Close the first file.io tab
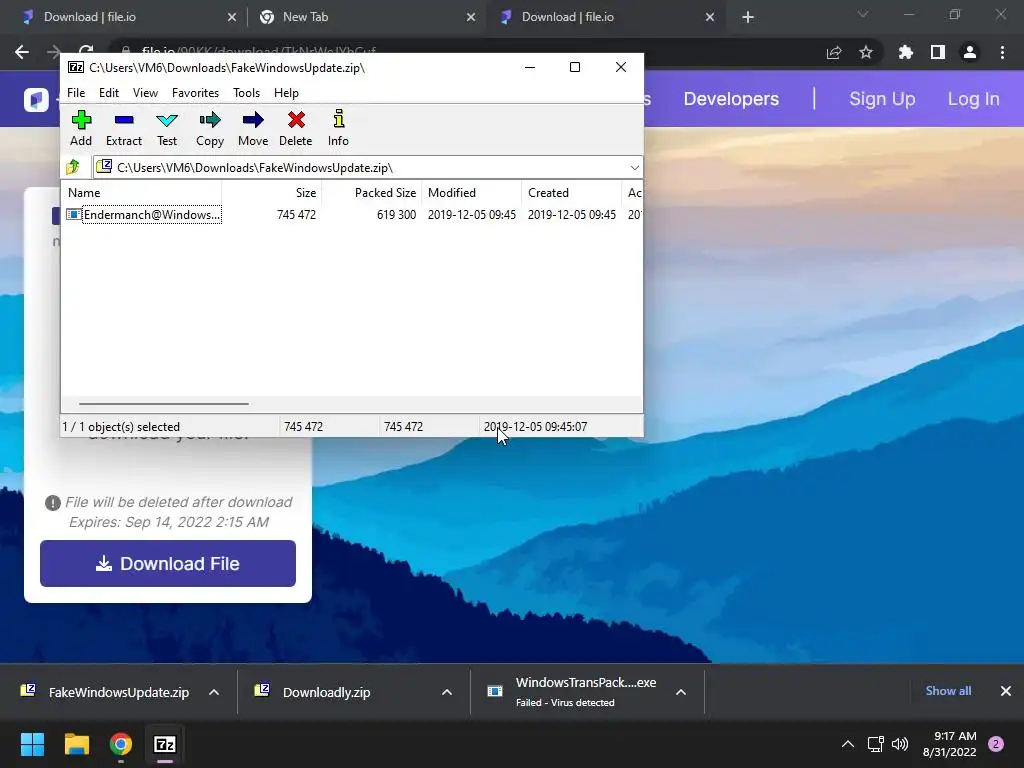This screenshot has width=1024, height=768. point(232,18)
